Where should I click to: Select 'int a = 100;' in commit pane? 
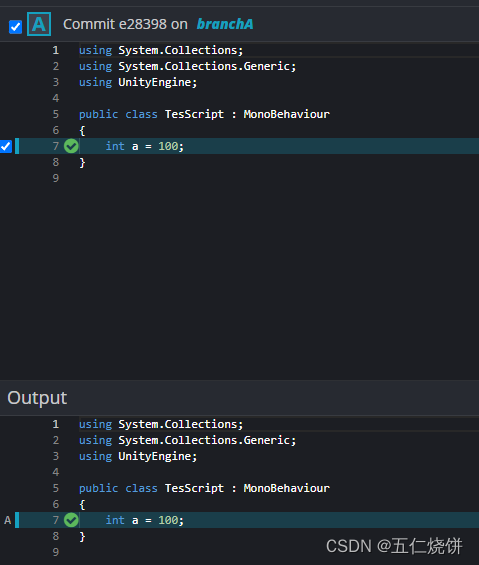145,146
